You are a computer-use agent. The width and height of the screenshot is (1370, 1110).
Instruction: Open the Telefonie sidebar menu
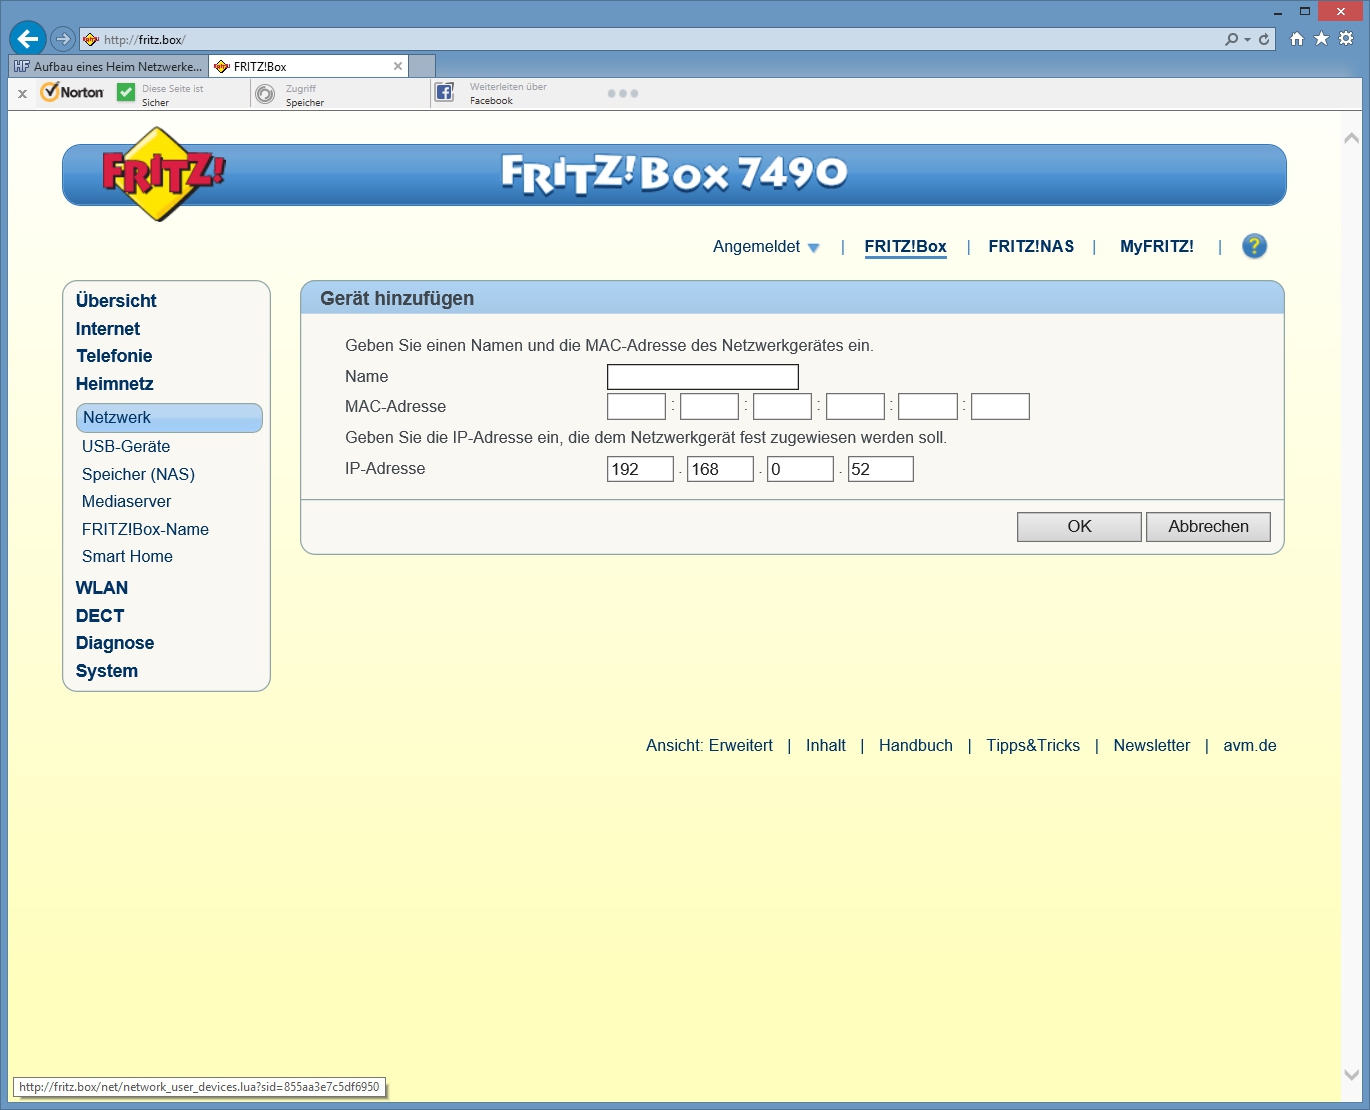tap(114, 356)
